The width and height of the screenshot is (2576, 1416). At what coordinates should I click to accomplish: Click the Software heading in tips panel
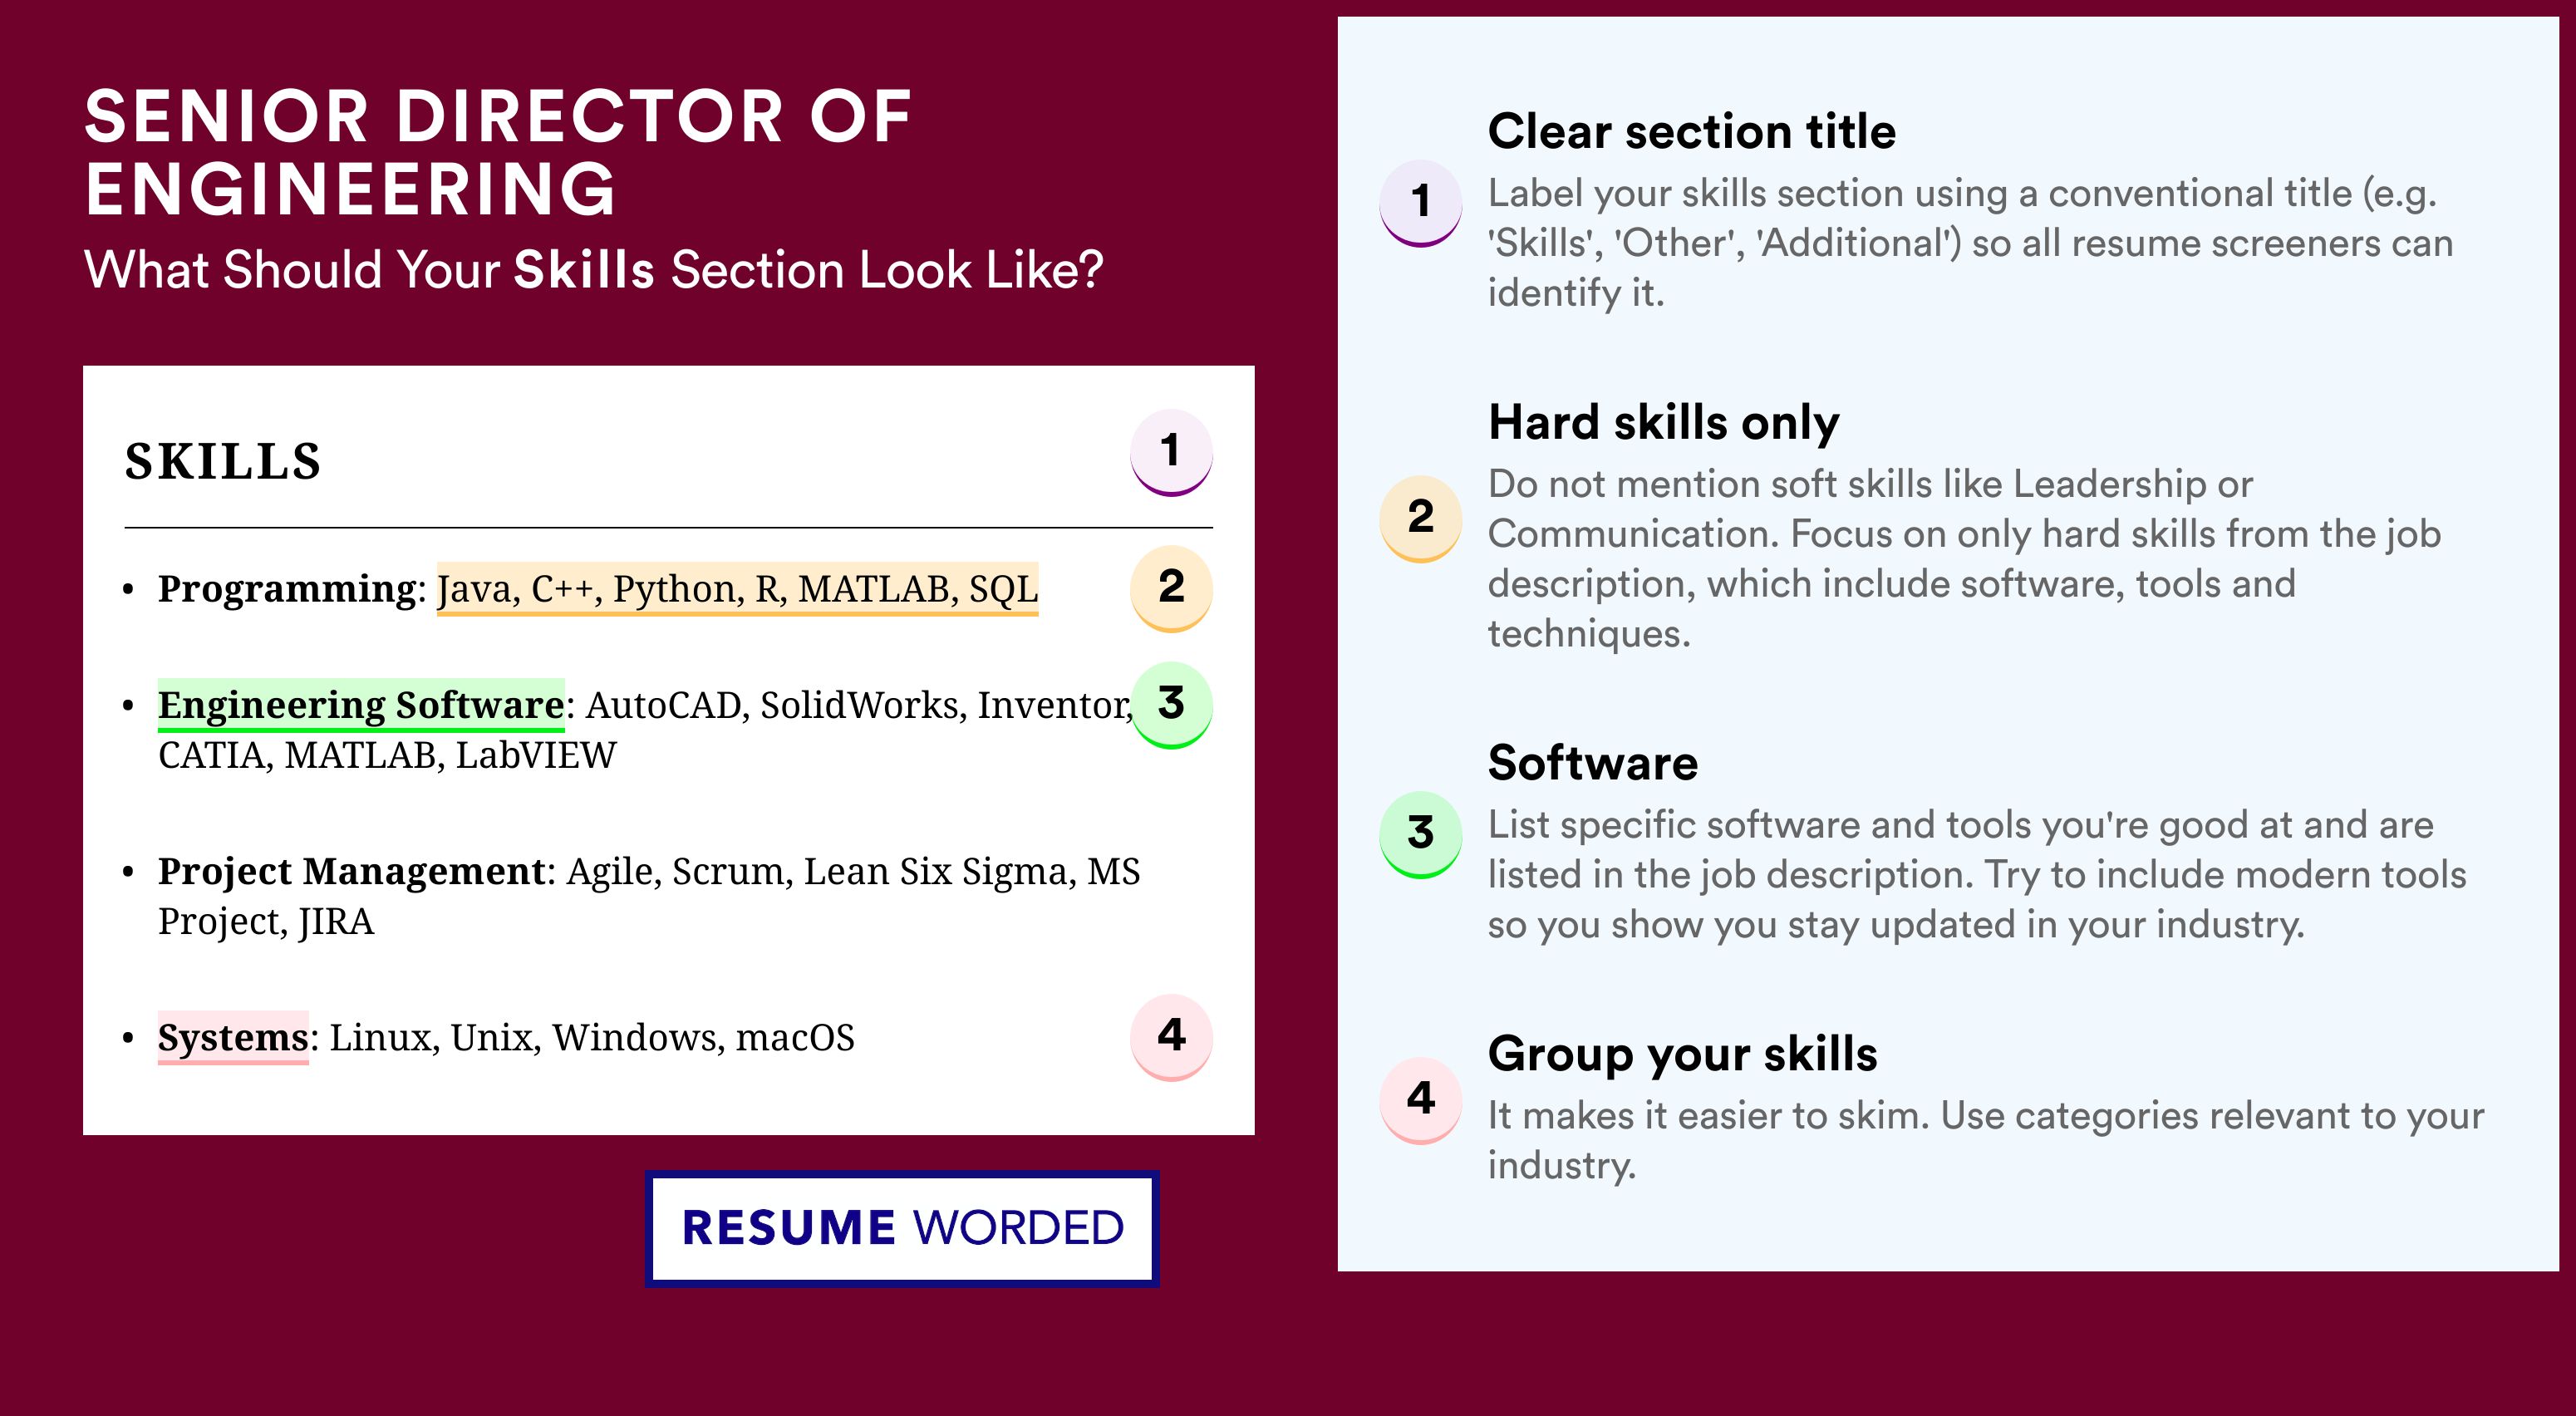tap(1592, 763)
